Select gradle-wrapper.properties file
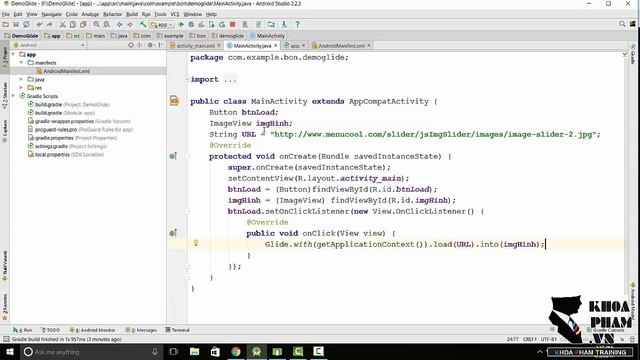 coord(79,121)
